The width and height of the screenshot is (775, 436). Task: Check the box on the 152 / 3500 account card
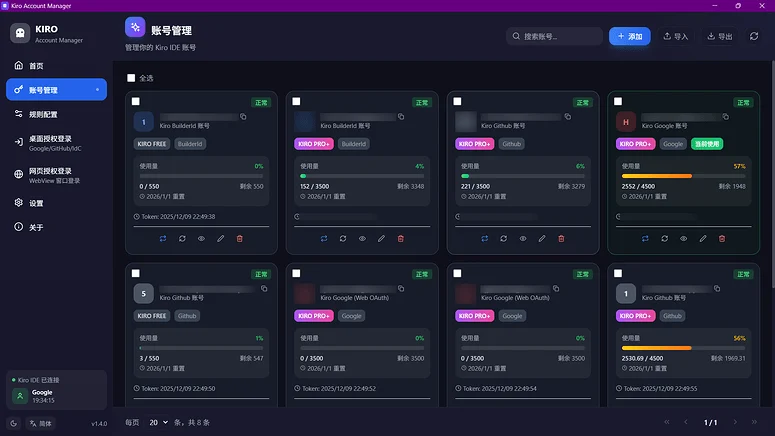coord(296,101)
